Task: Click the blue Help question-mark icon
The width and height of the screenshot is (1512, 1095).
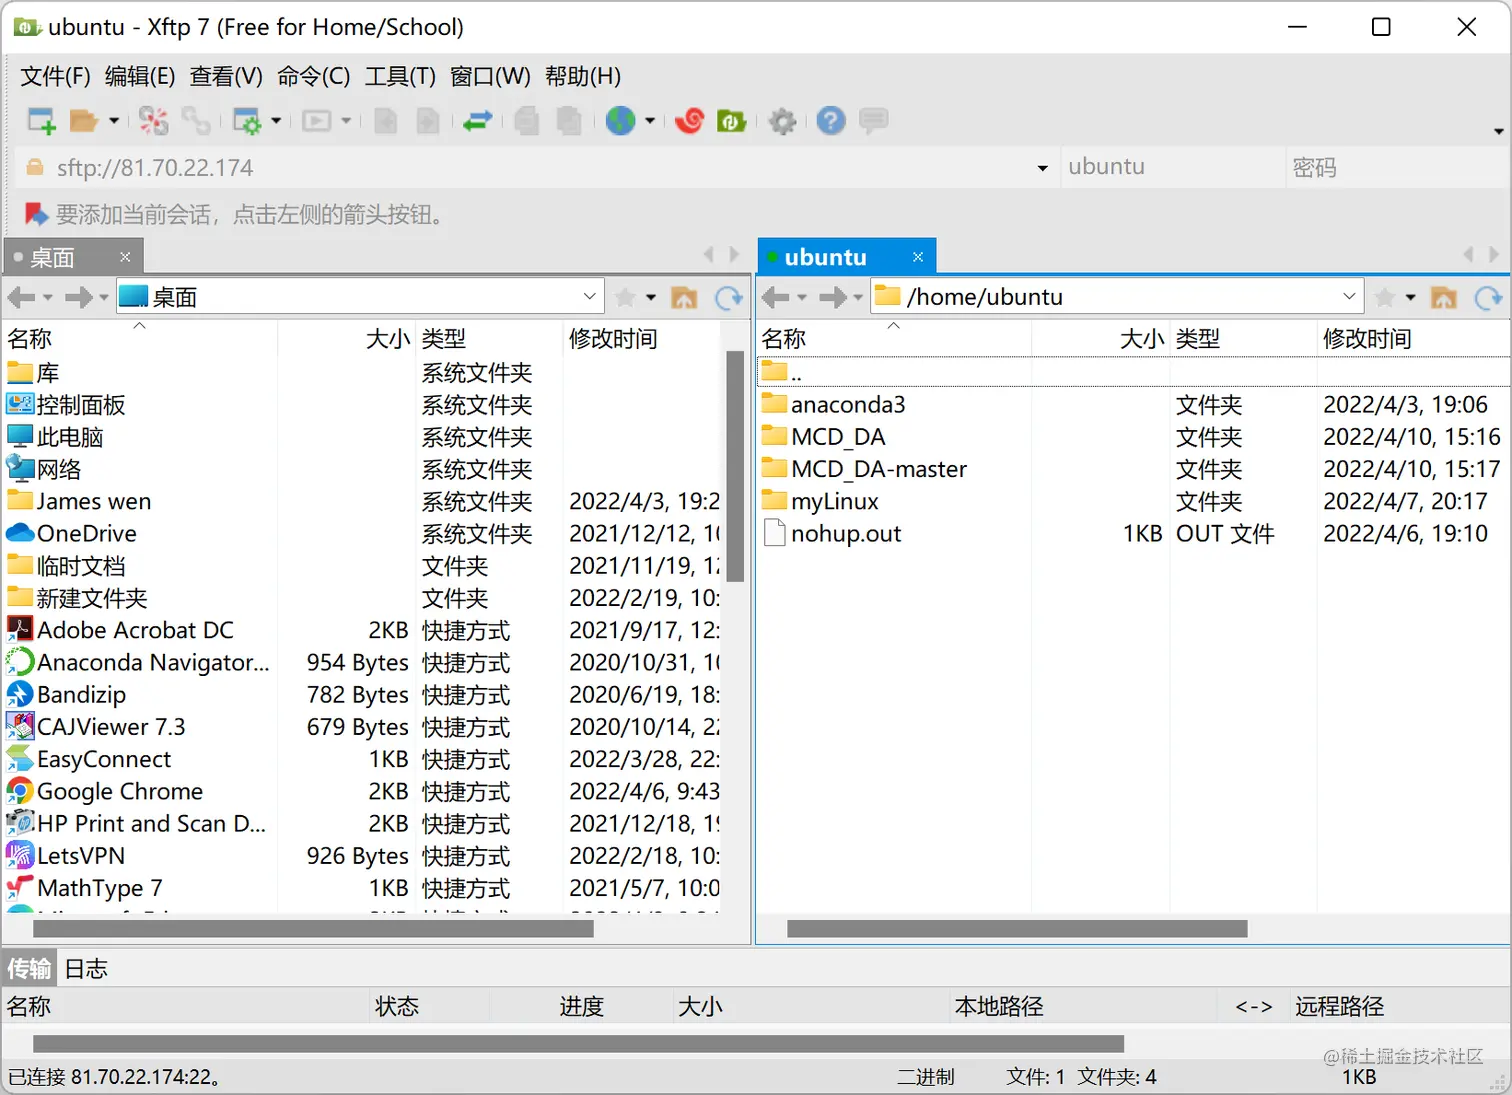Action: 831,121
